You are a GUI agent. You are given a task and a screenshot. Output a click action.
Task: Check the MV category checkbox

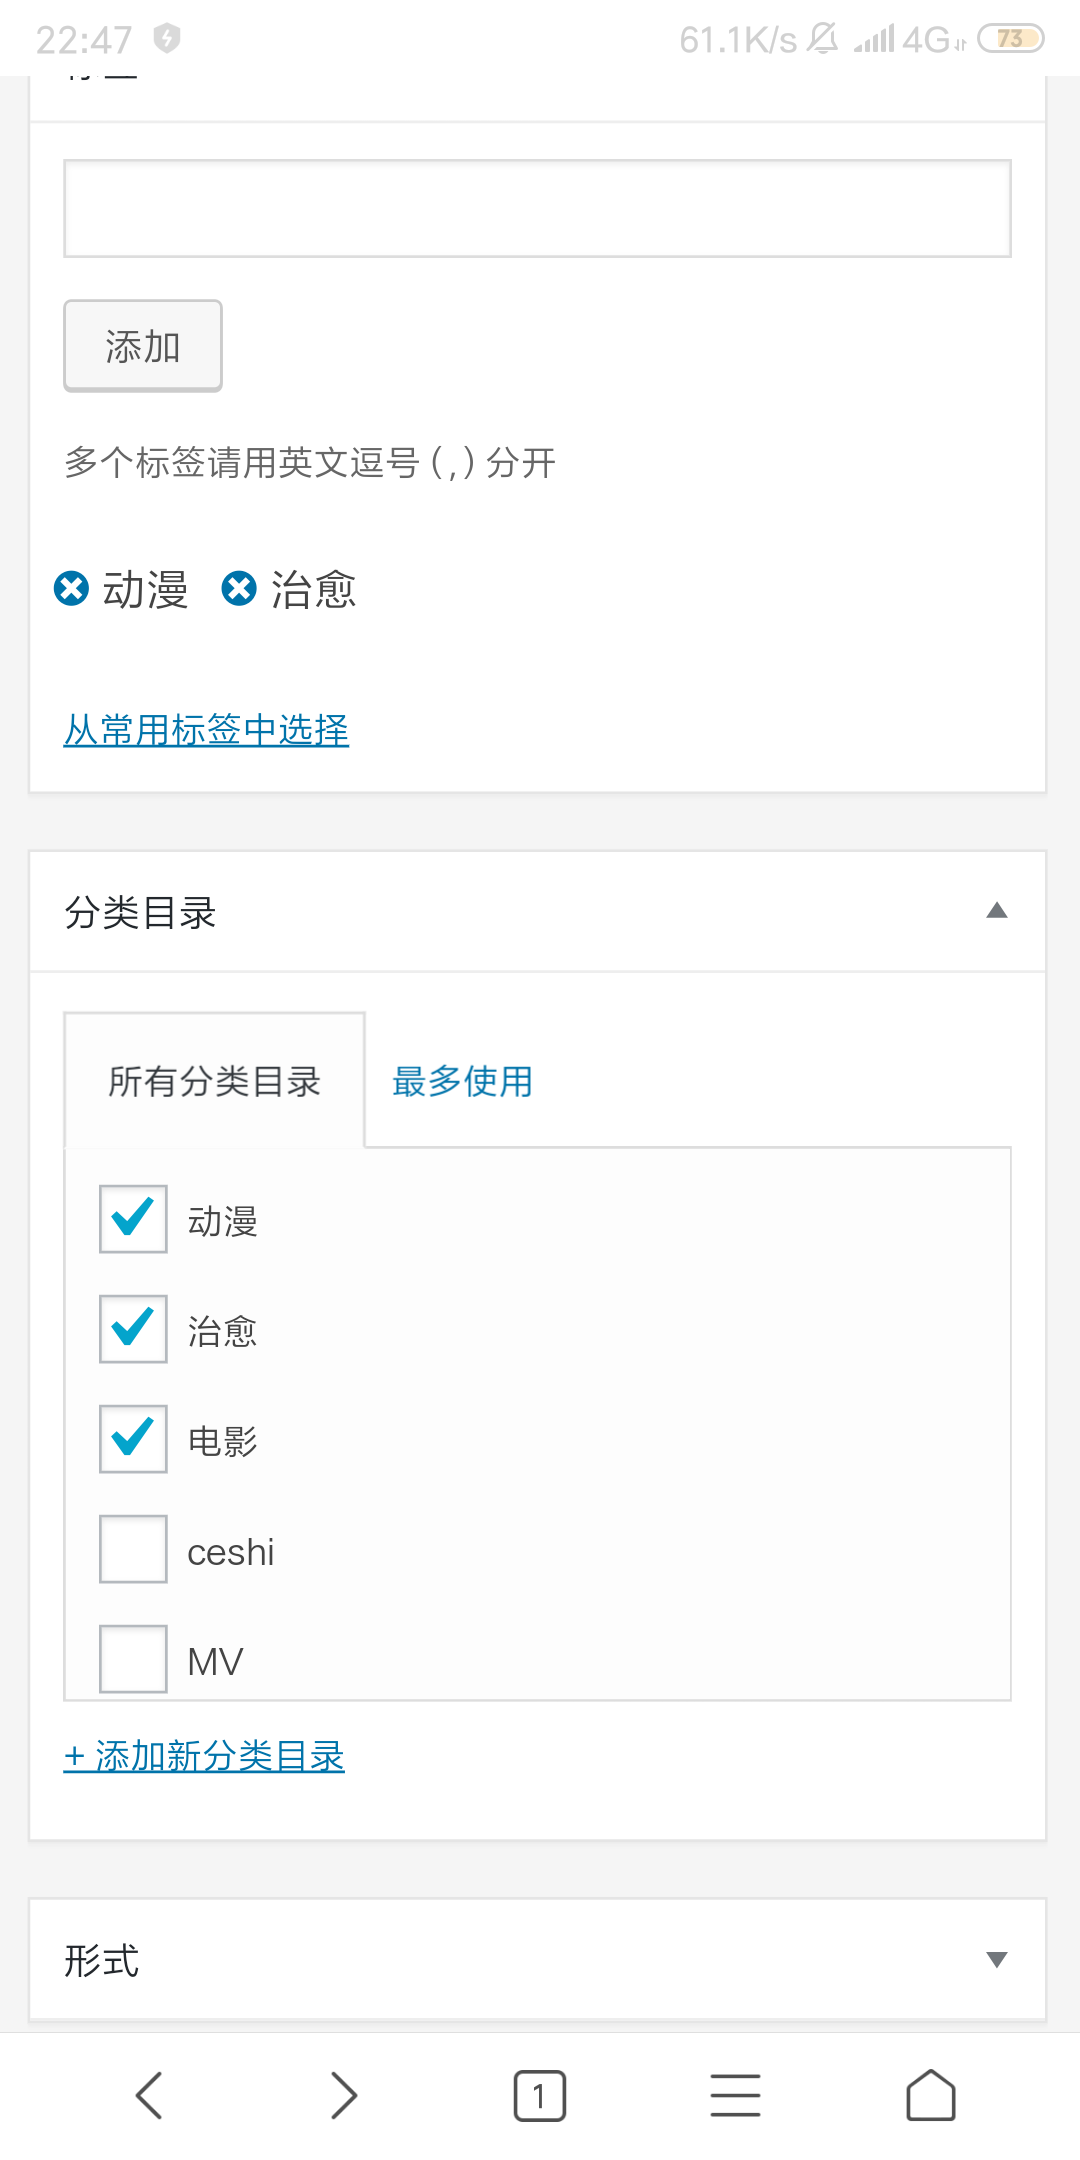click(x=133, y=1659)
